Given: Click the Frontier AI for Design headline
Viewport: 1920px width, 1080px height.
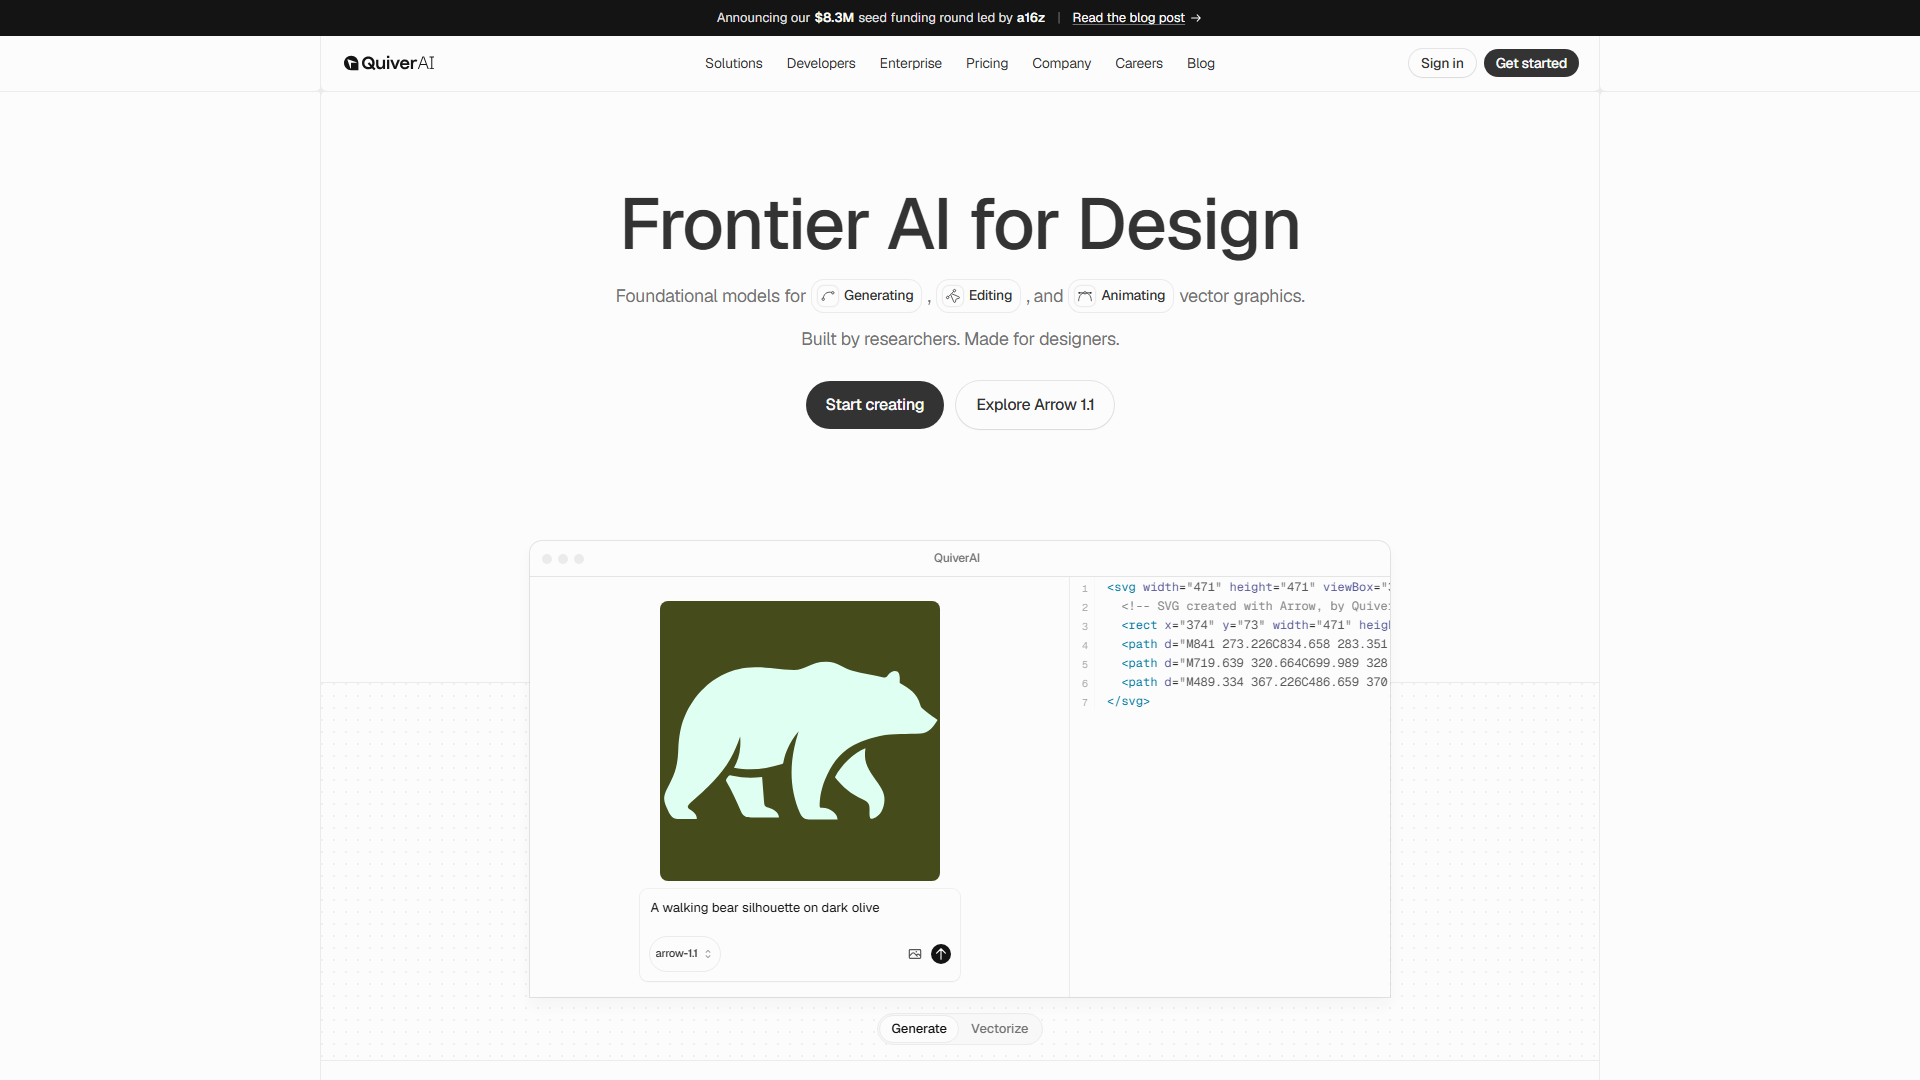Looking at the screenshot, I should coord(960,224).
